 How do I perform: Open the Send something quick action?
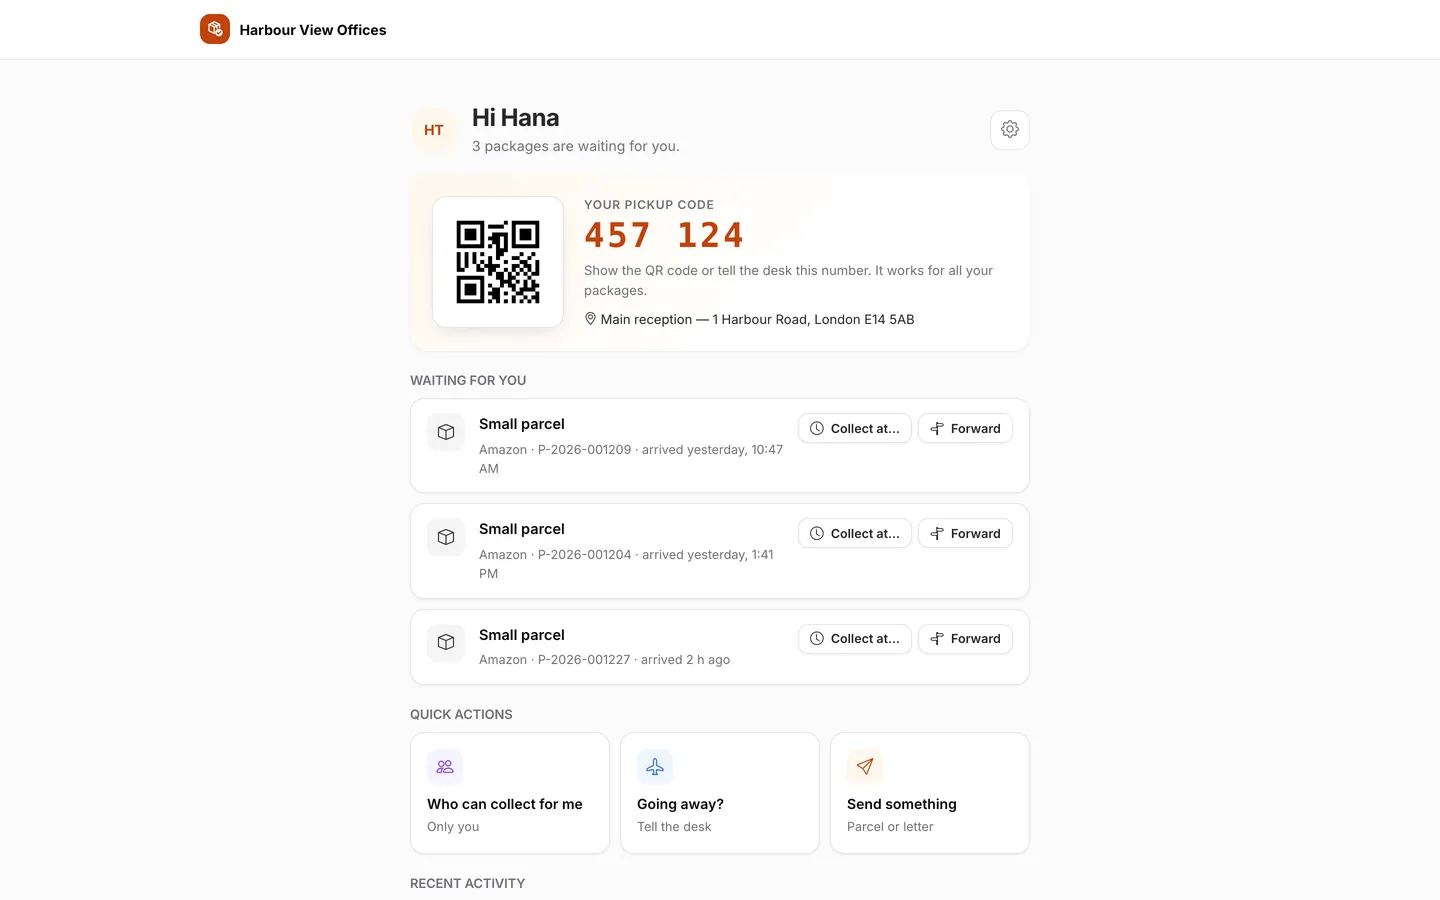(930, 793)
